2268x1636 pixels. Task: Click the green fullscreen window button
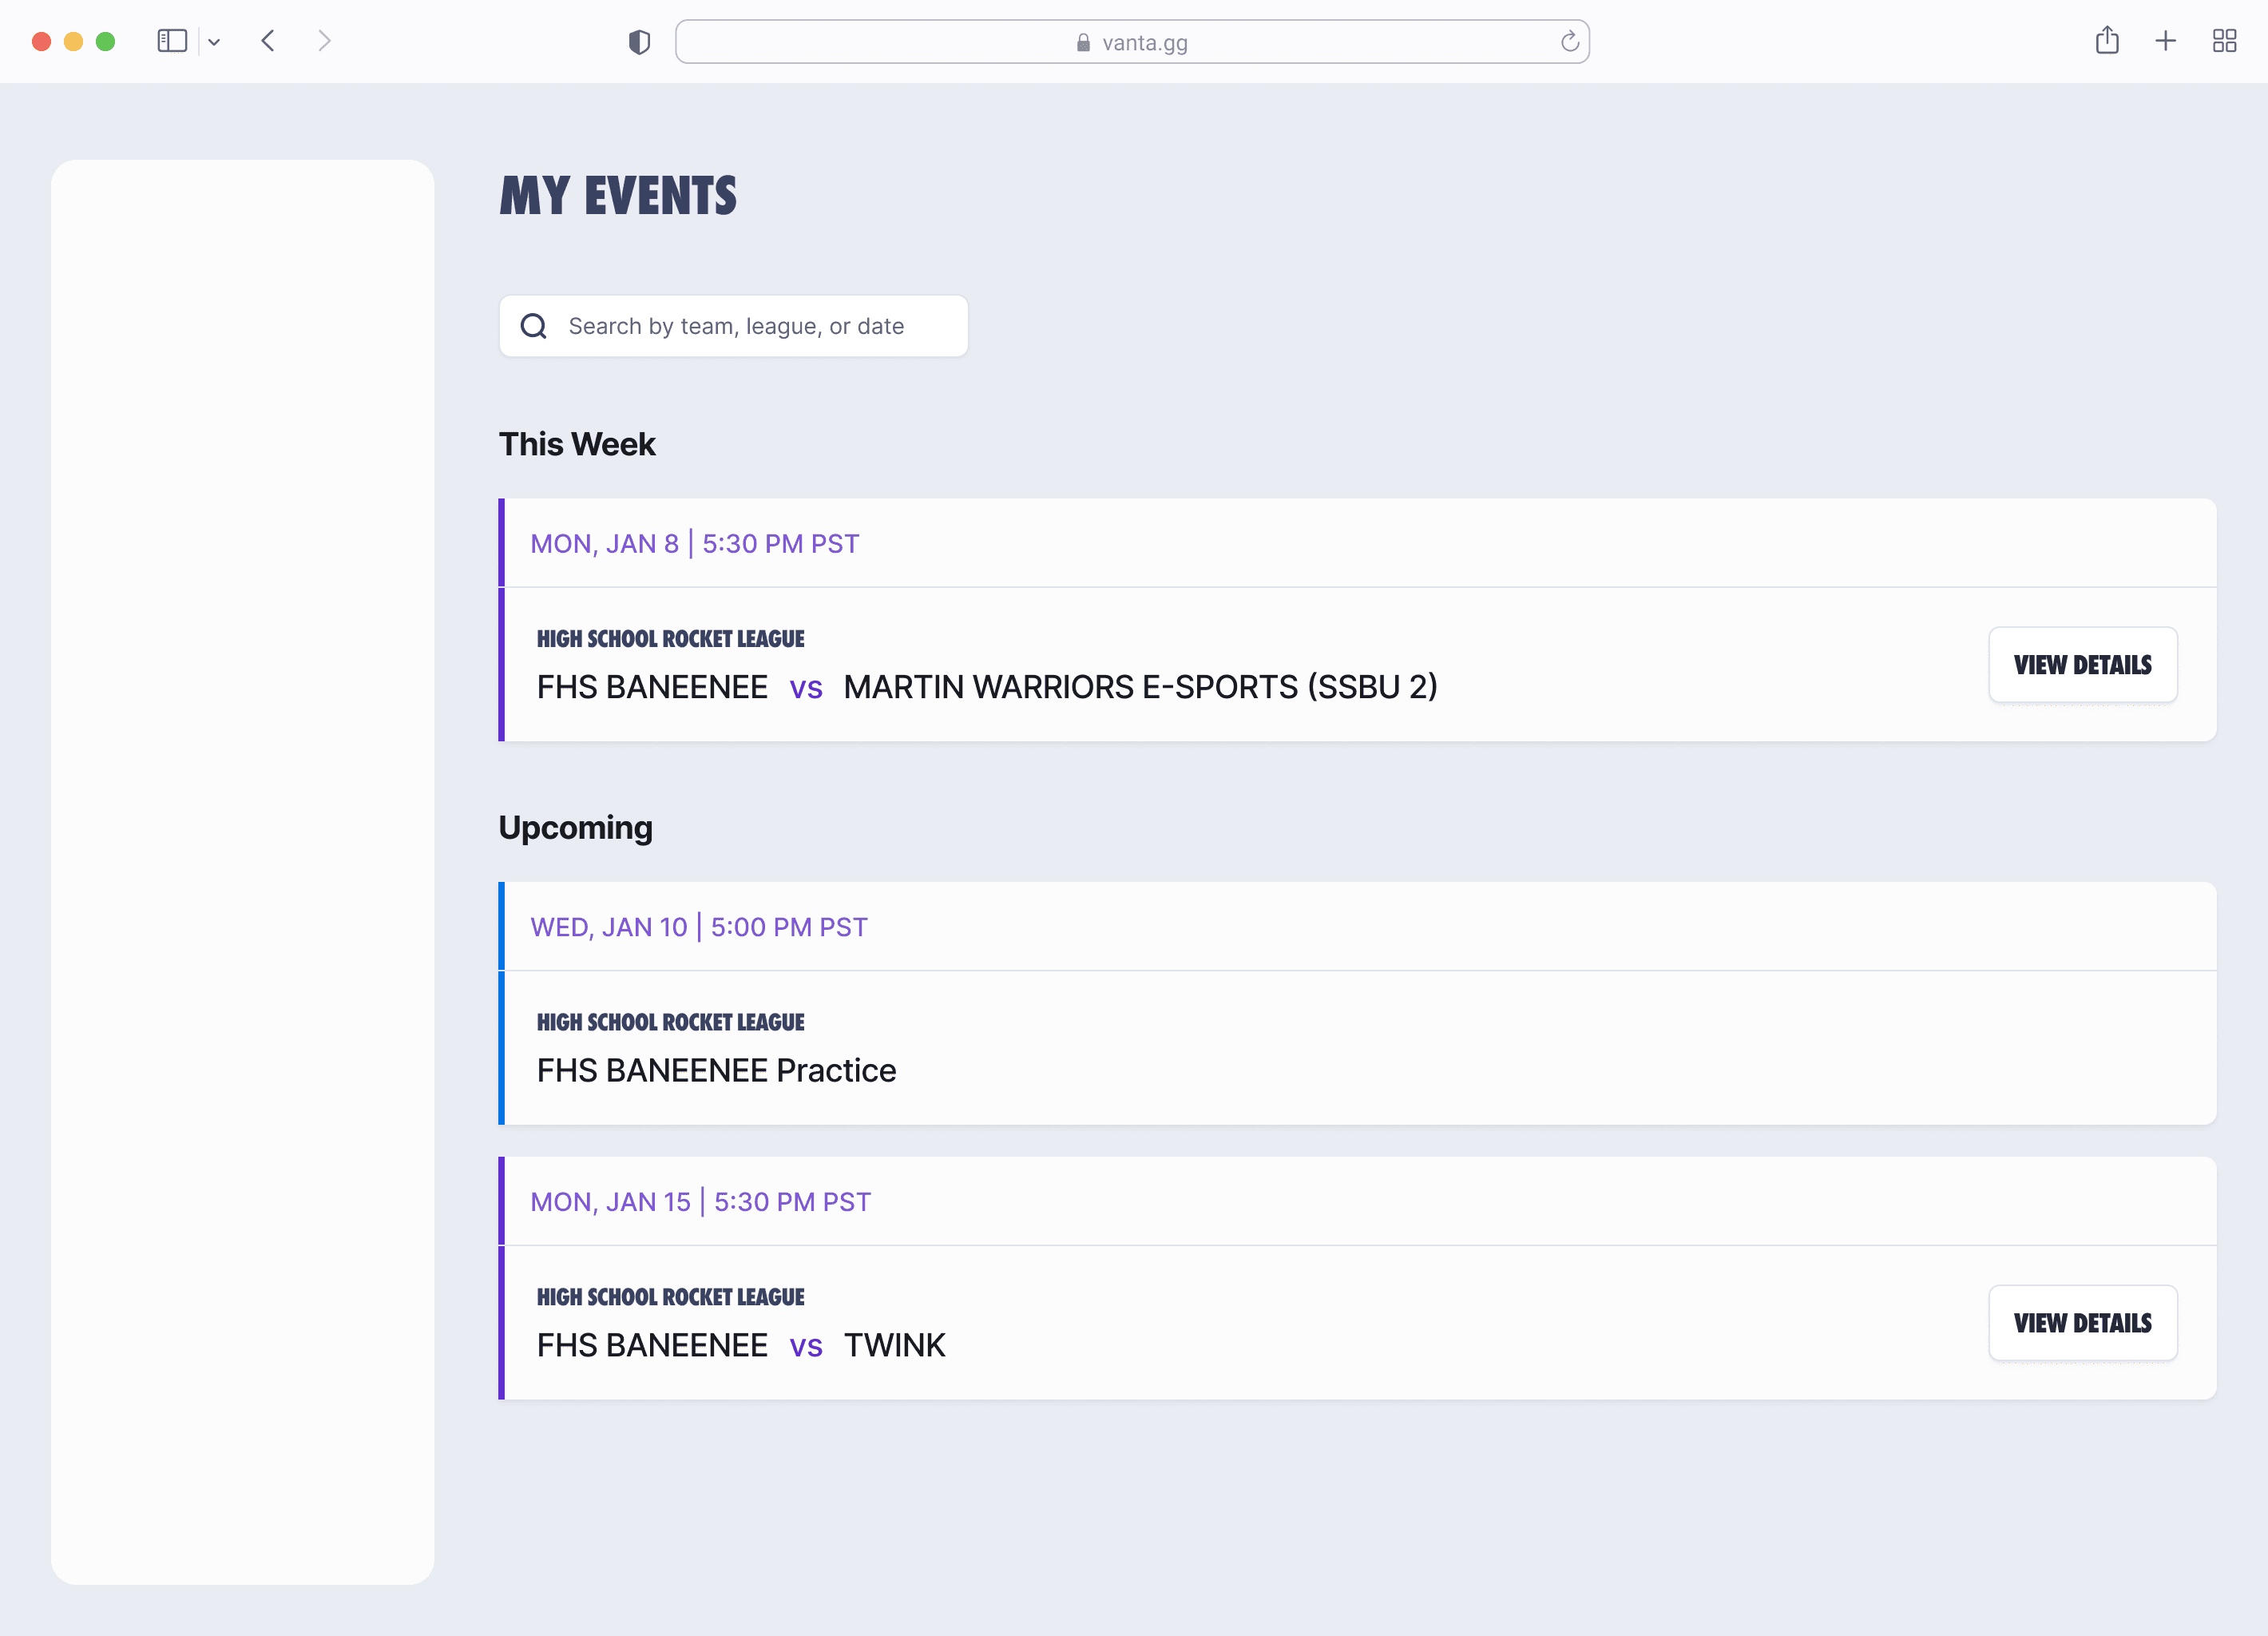tap(105, 41)
